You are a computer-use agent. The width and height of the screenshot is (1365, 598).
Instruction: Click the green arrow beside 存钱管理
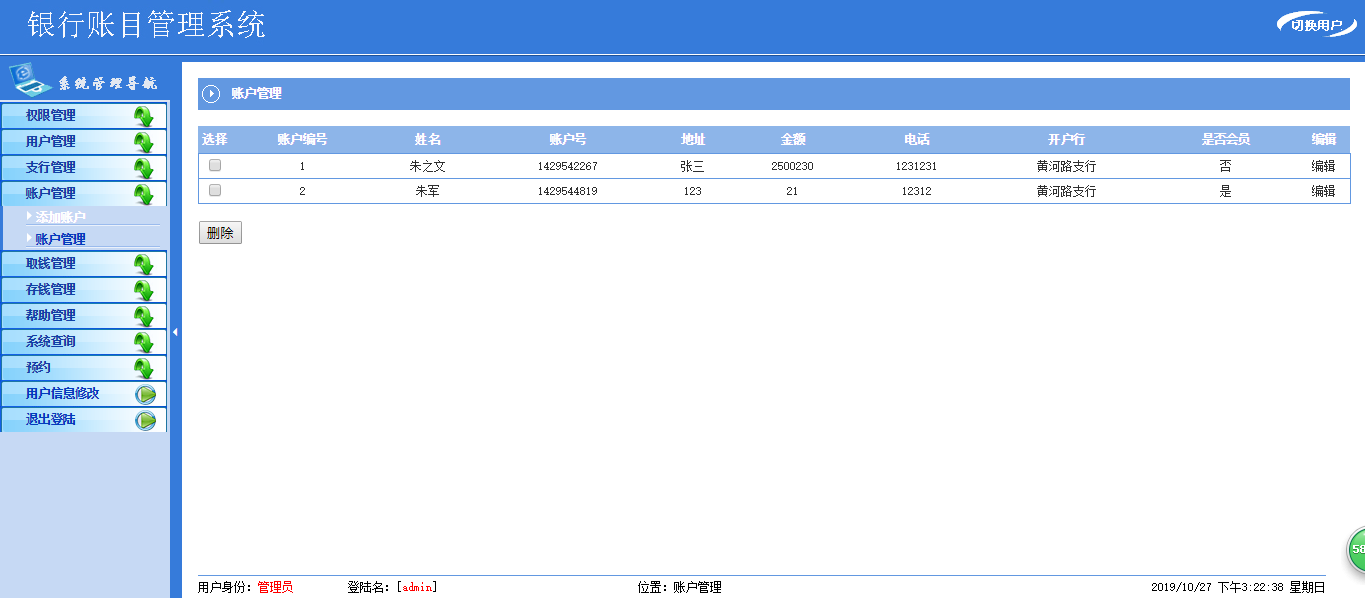pyautogui.click(x=144, y=290)
